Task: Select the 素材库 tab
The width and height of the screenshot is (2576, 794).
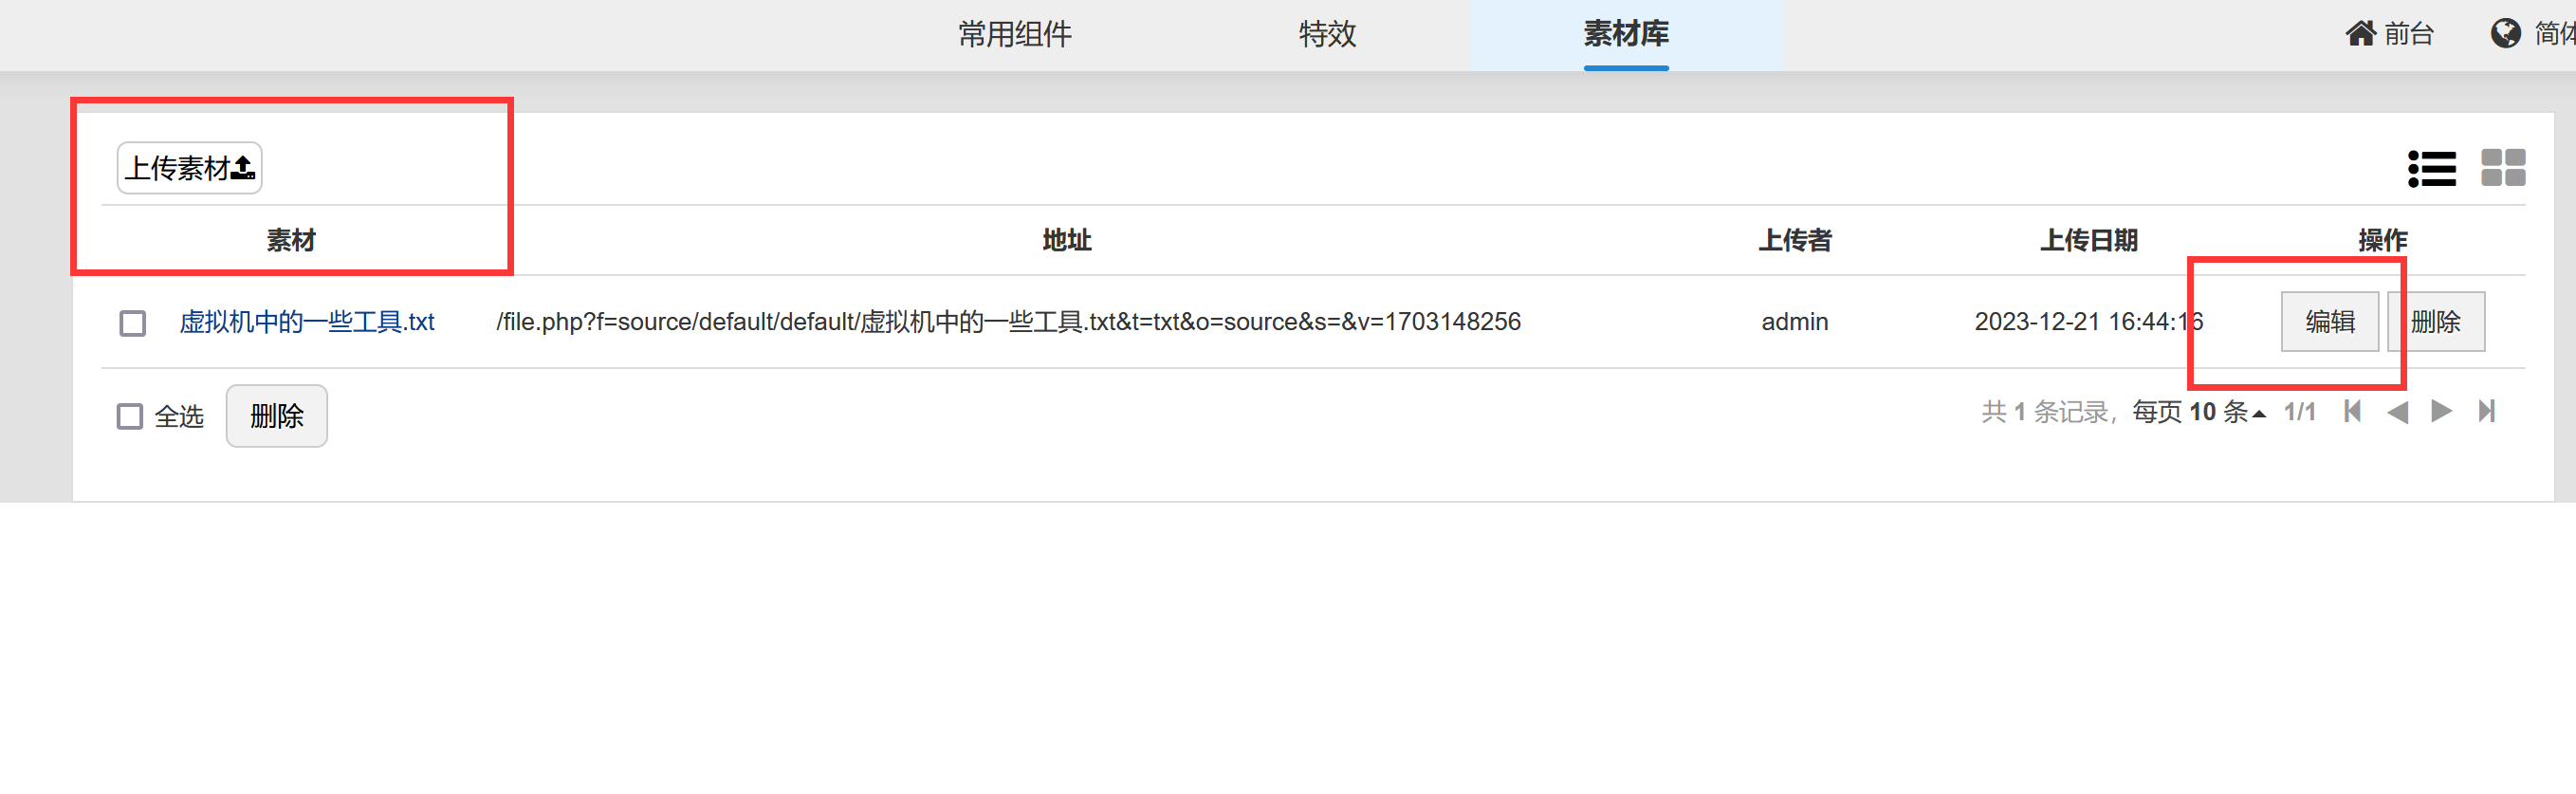Action: pyautogui.click(x=1626, y=35)
